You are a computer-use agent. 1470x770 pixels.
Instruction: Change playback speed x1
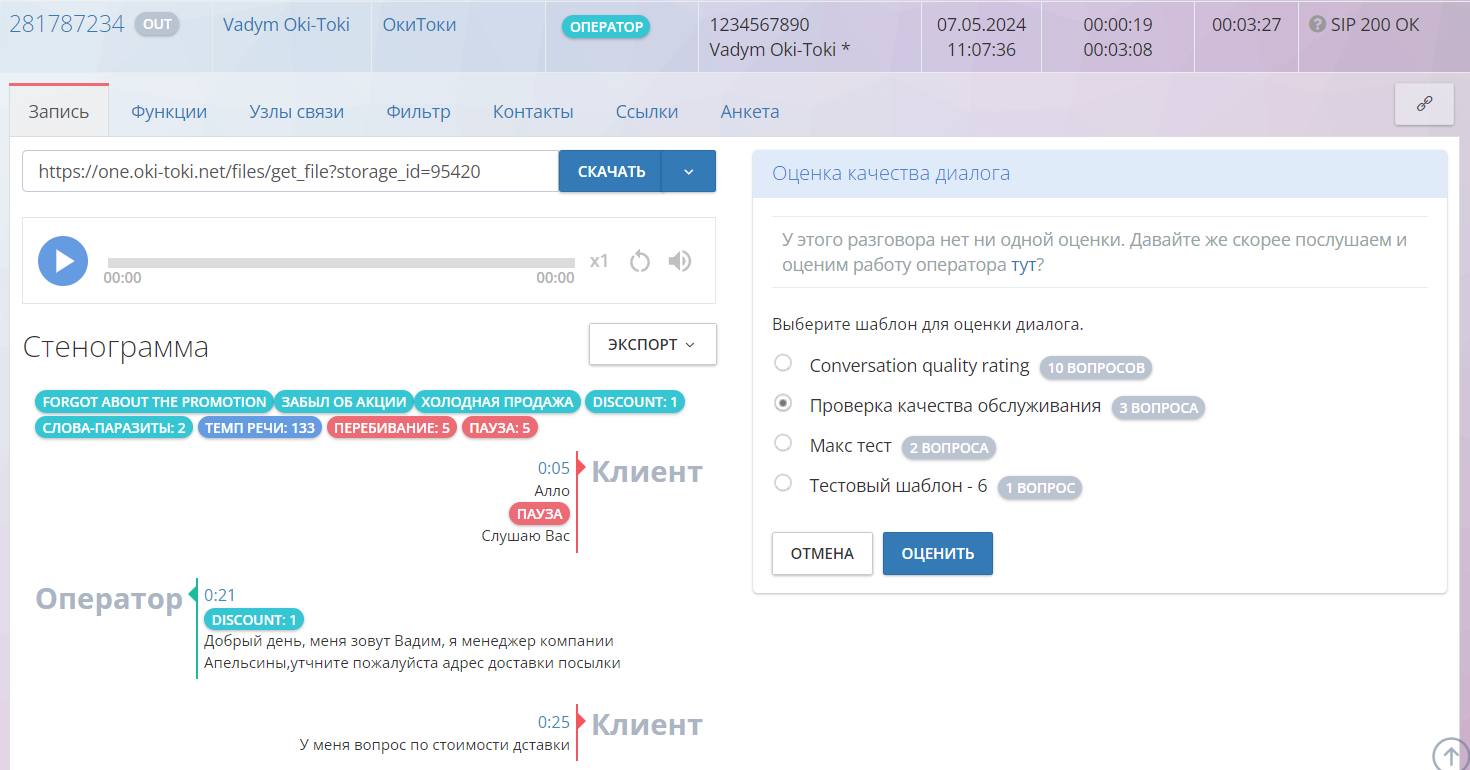599,261
